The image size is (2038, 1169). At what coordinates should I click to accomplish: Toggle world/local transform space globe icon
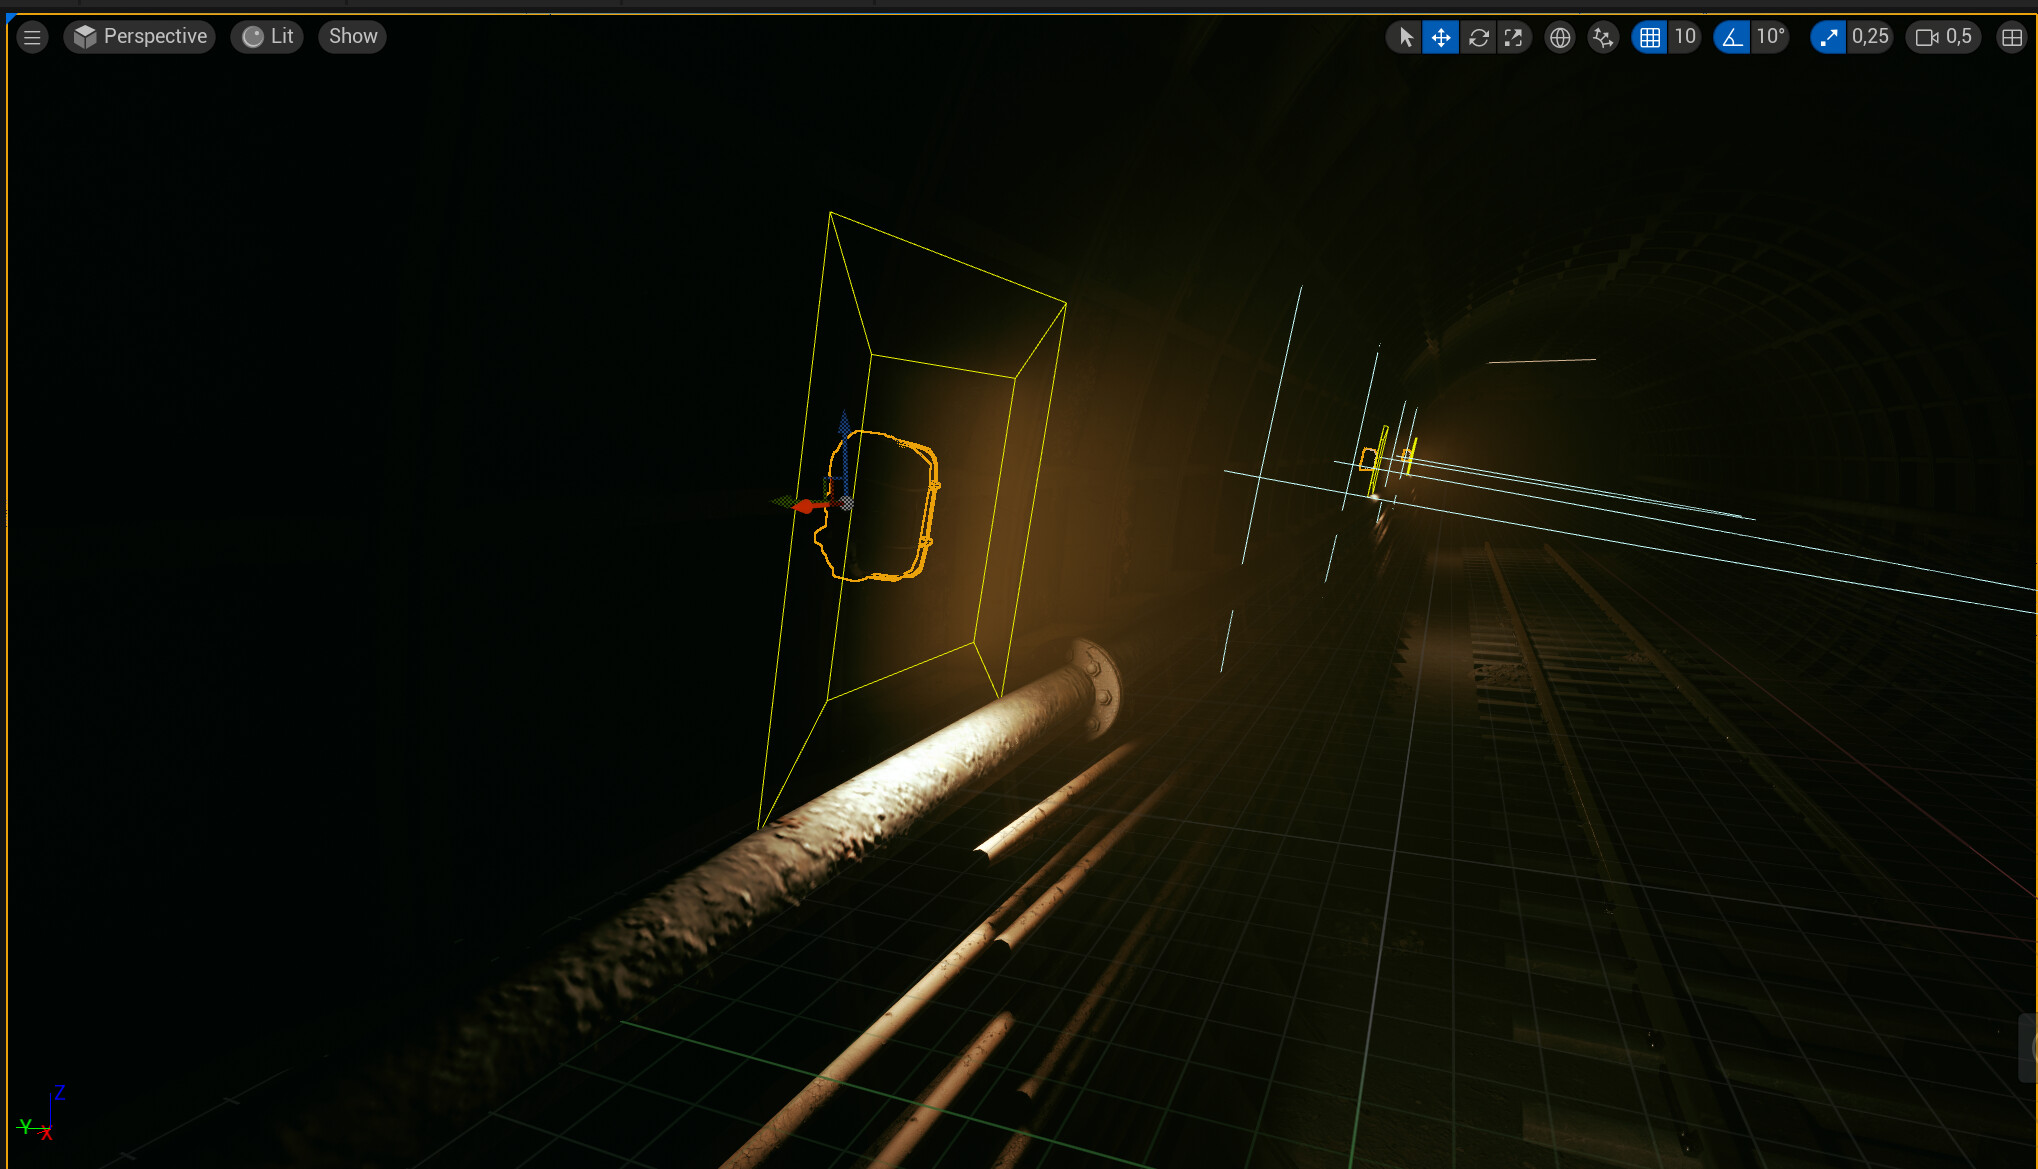[x=1559, y=36]
